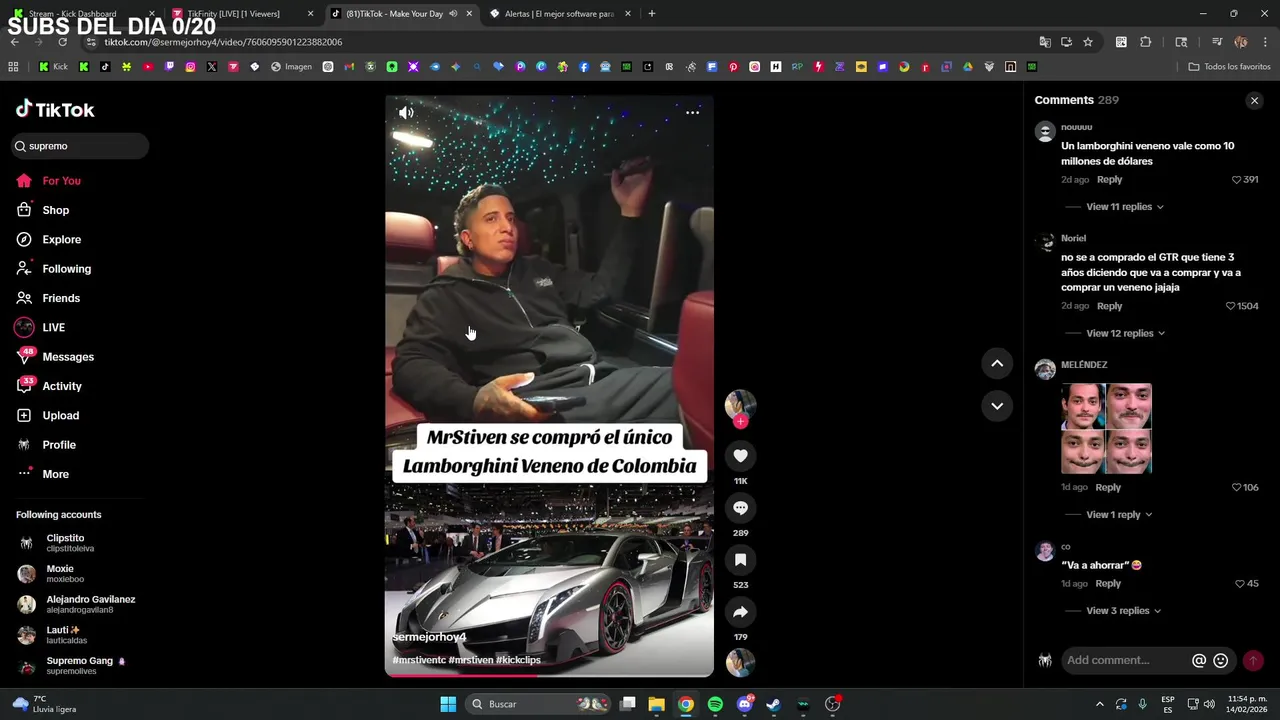Expand View 12 replies
1280x720 pixels.
click(1125, 333)
